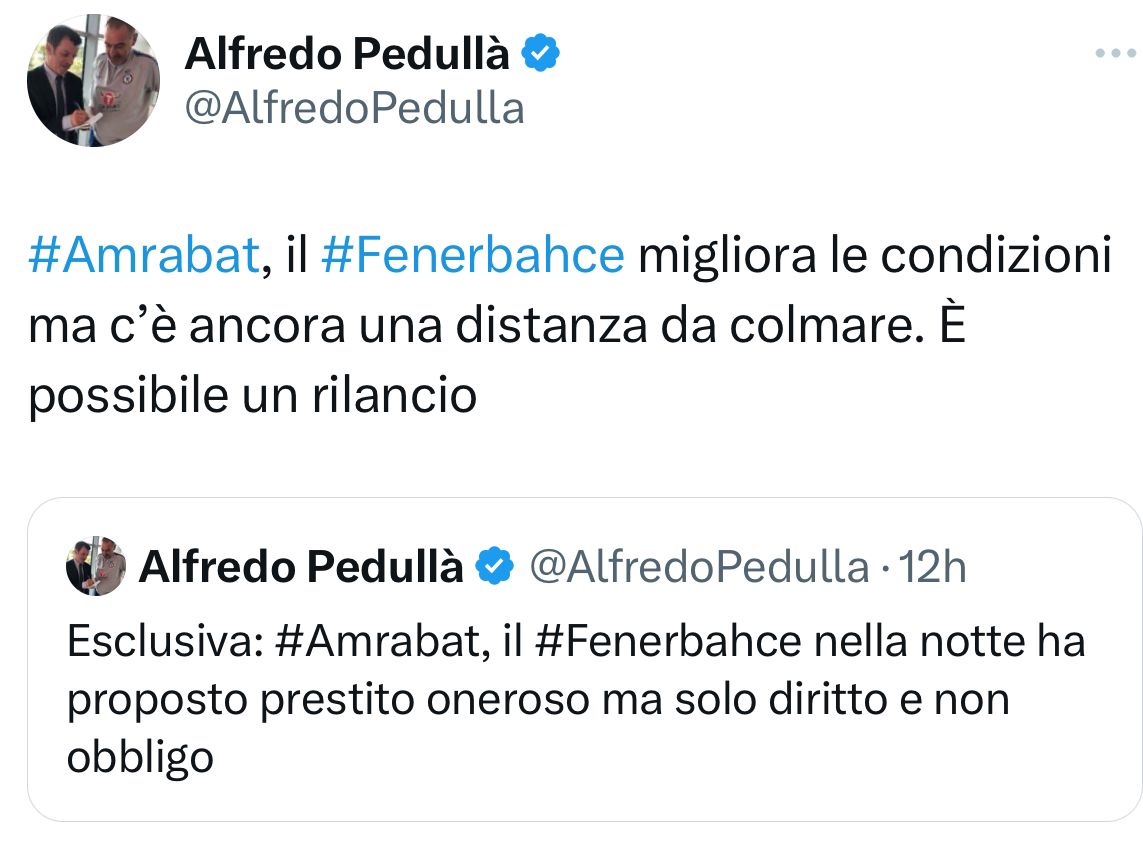Open the quoted tweet at "obbligo"
This screenshot has width=1143, height=858.
tap(140, 757)
